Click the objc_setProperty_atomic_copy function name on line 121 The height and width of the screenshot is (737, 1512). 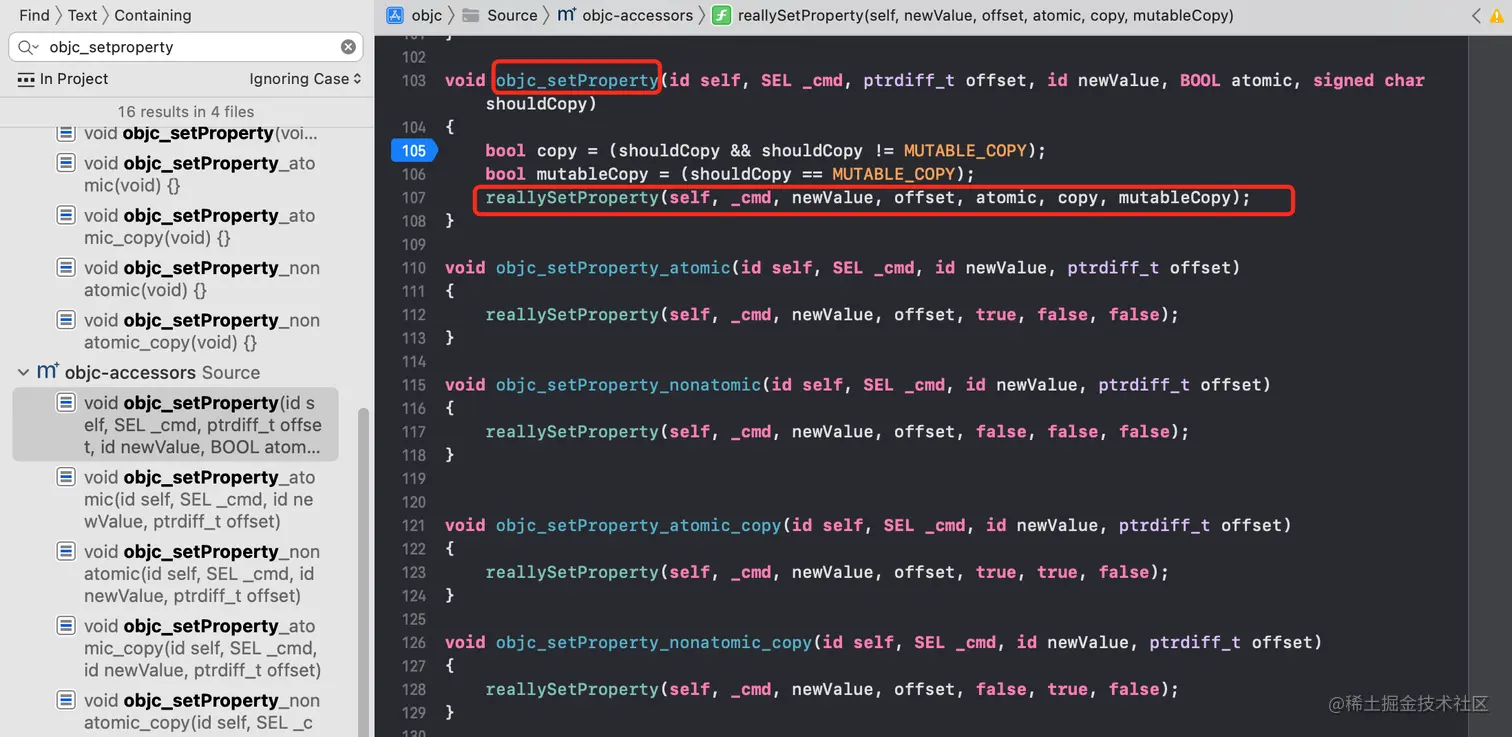[638, 525]
